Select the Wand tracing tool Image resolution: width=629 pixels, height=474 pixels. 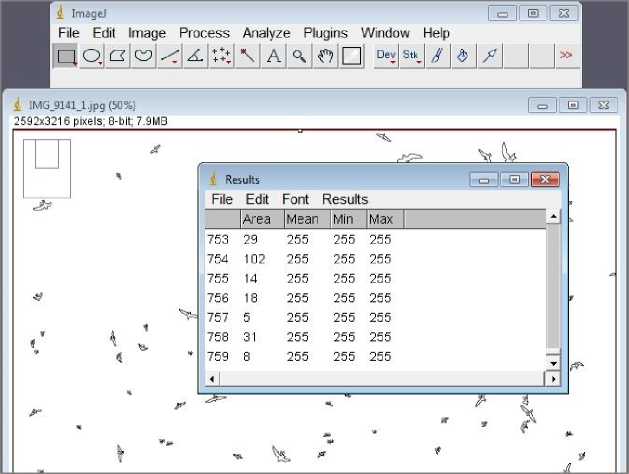click(248, 56)
